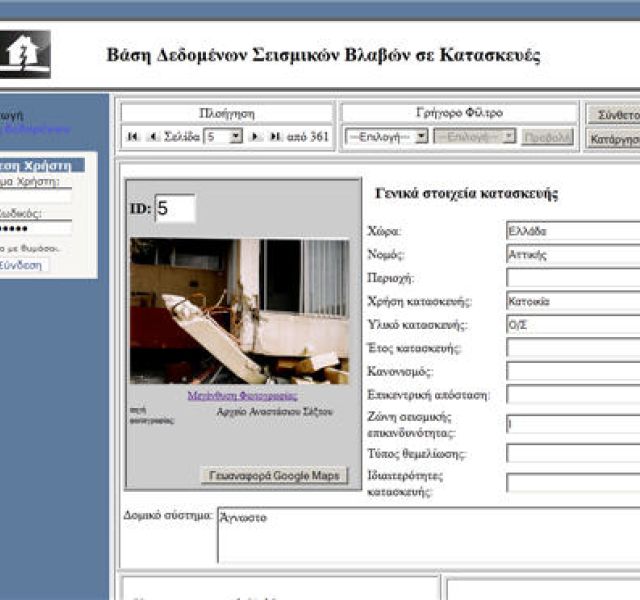Go to next page arrow
The width and height of the screenshot is (640, 600).
(x=255, y=137)
